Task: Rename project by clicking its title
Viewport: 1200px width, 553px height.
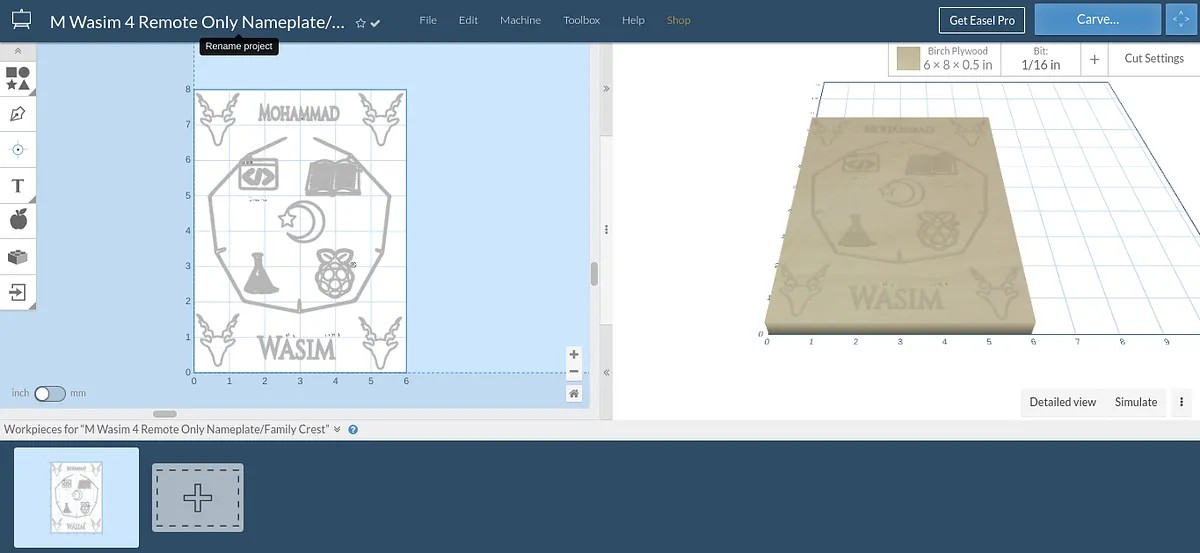Action: [198, 21]
